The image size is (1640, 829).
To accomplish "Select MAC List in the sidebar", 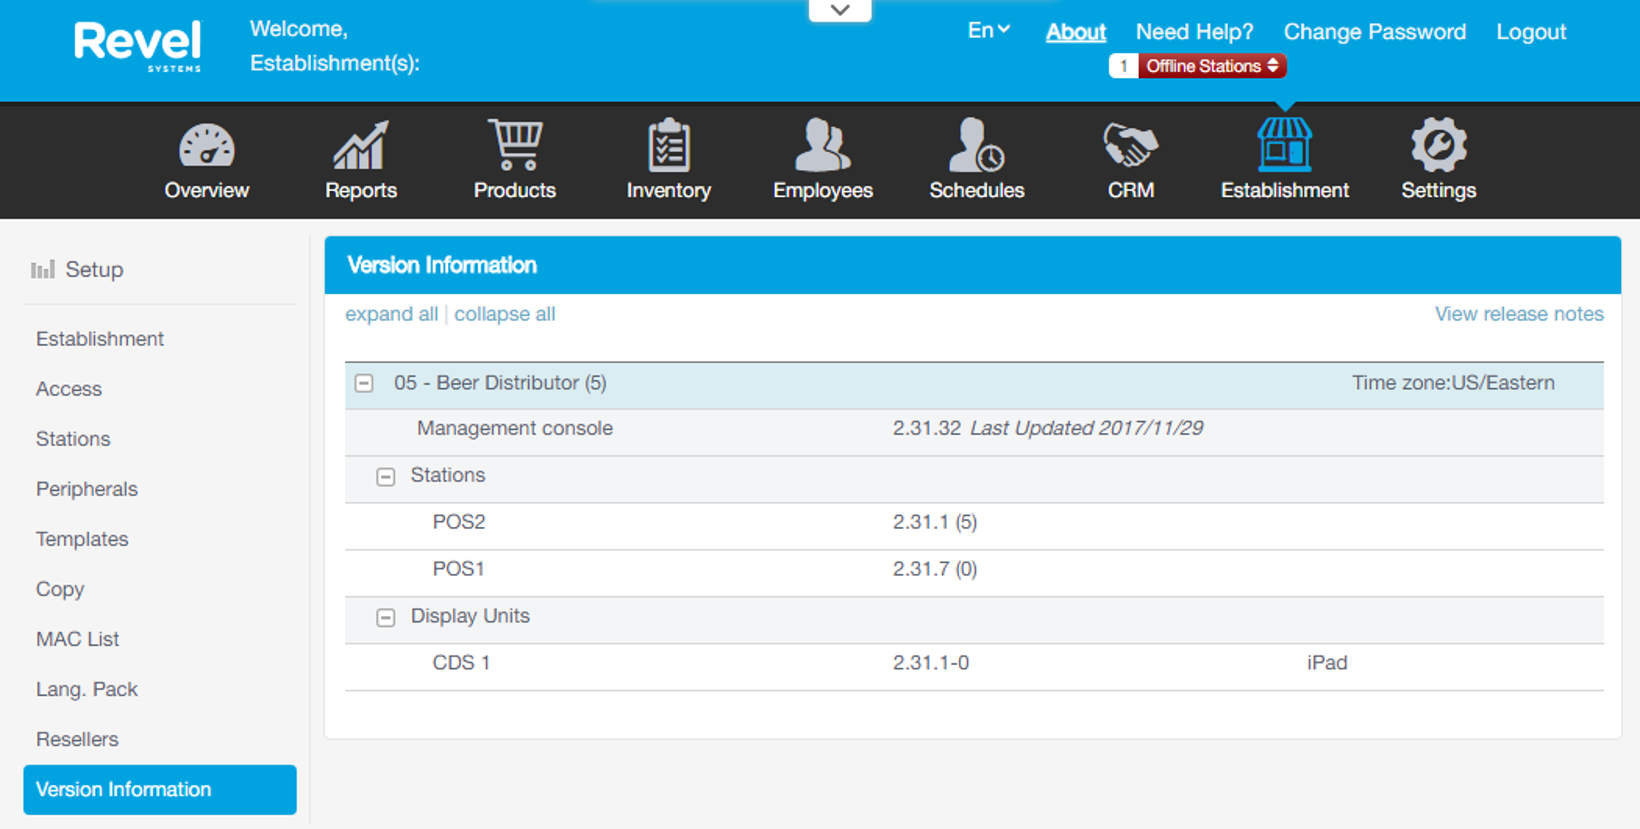I will pos(77,639).
